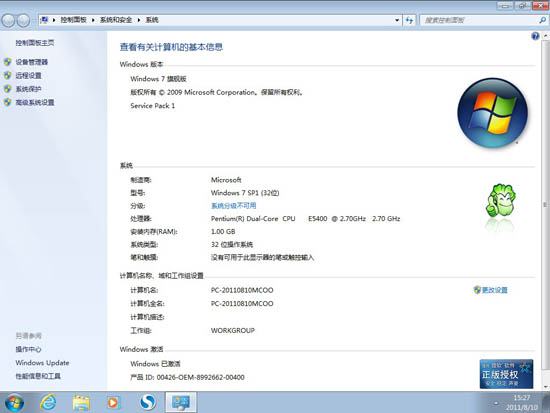Open 系统保护 link

[28, 89]
